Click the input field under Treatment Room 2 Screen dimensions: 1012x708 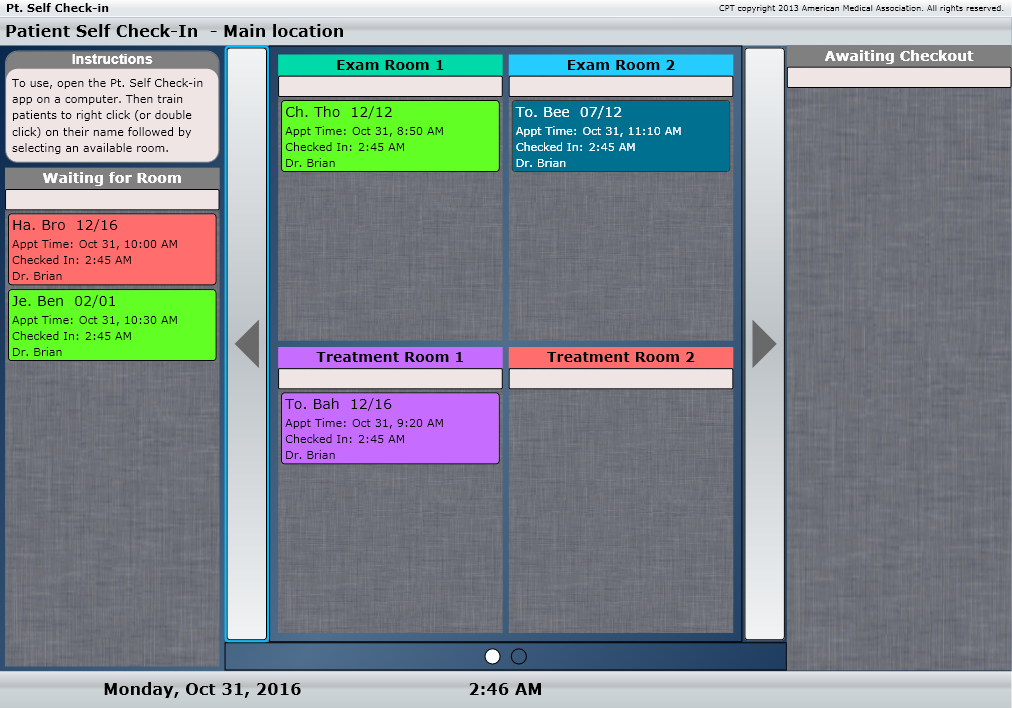(x=621, y=378)
